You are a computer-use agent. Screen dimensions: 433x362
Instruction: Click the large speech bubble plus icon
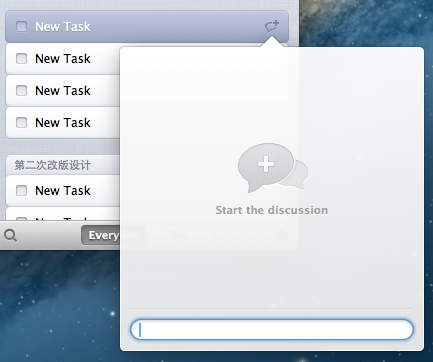tap(273, 168)
